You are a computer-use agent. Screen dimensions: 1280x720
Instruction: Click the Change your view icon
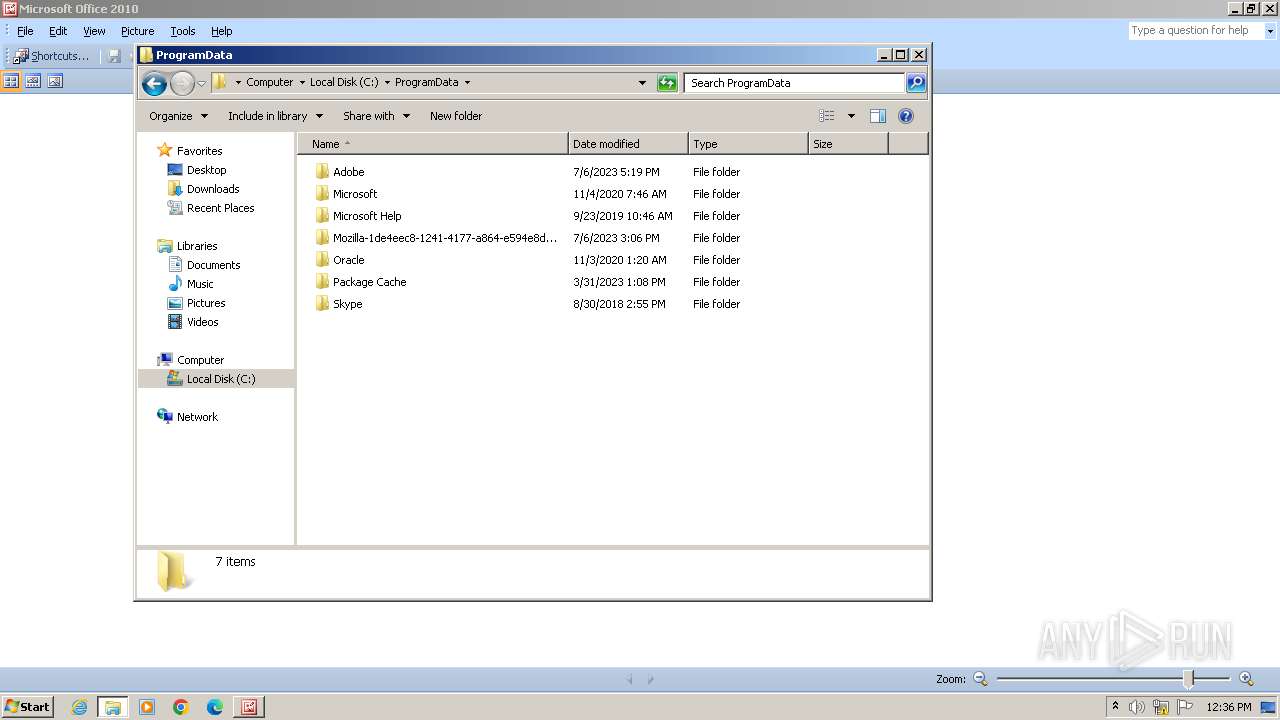coord(827,116)
